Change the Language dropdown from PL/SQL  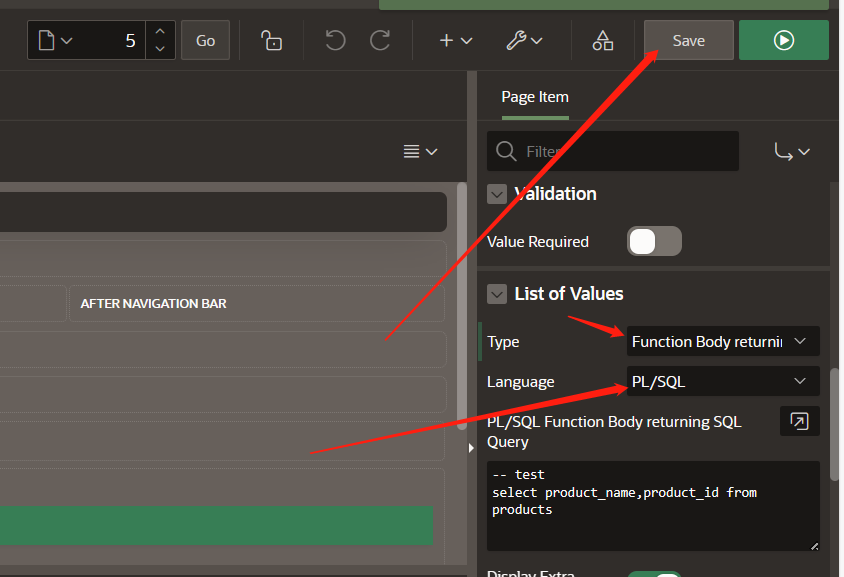point(722,381)
